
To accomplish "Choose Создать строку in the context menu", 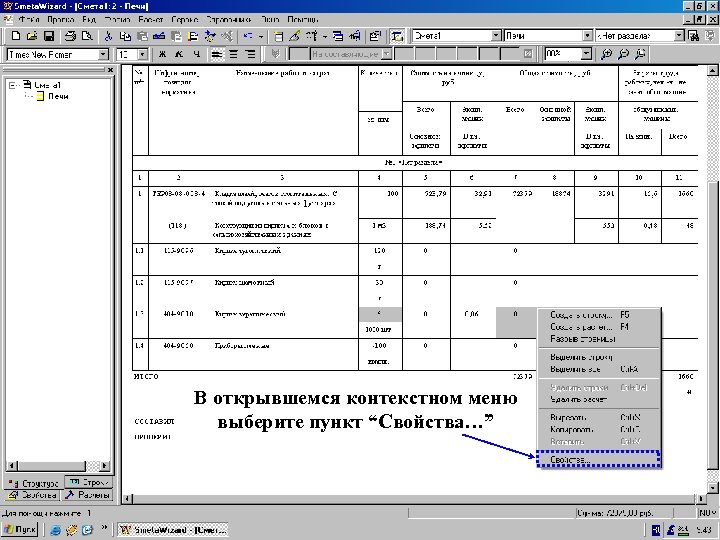I will [x=599, y=315].
